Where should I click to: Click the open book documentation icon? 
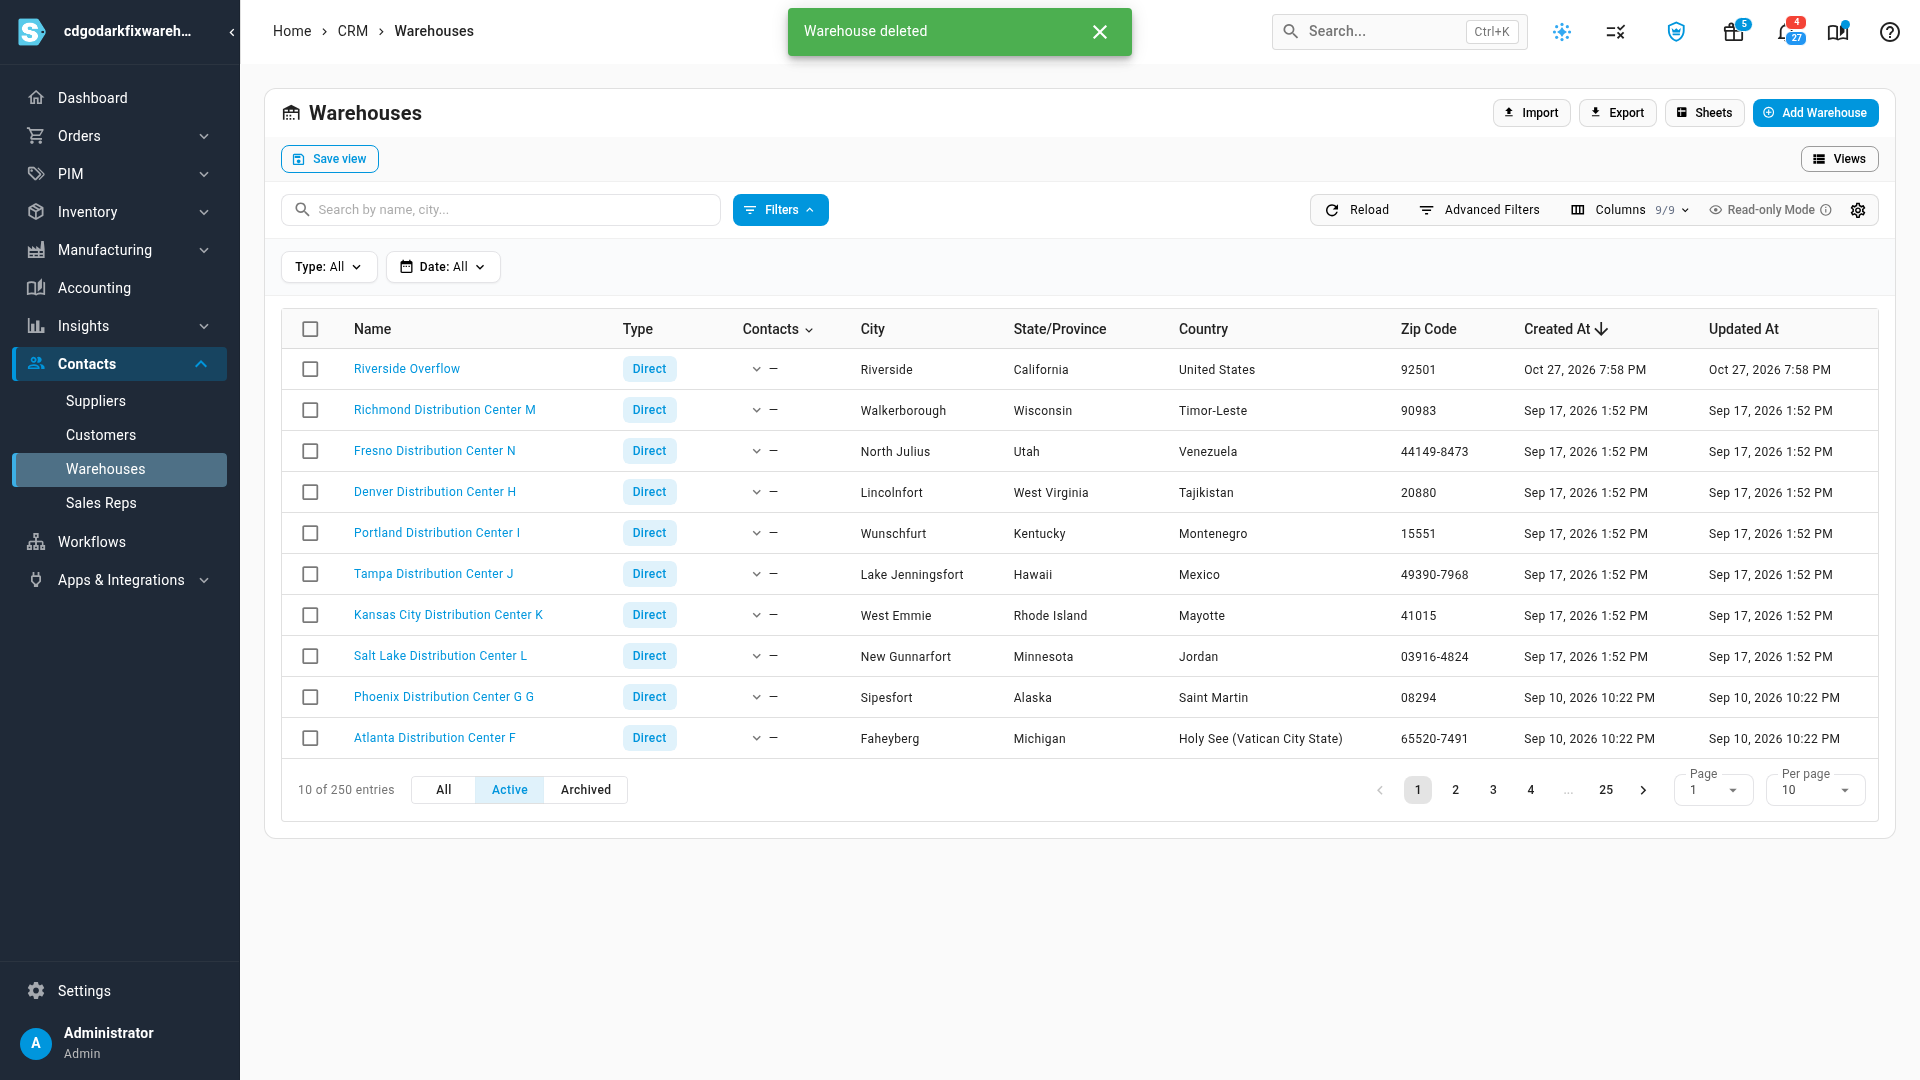1838,32
